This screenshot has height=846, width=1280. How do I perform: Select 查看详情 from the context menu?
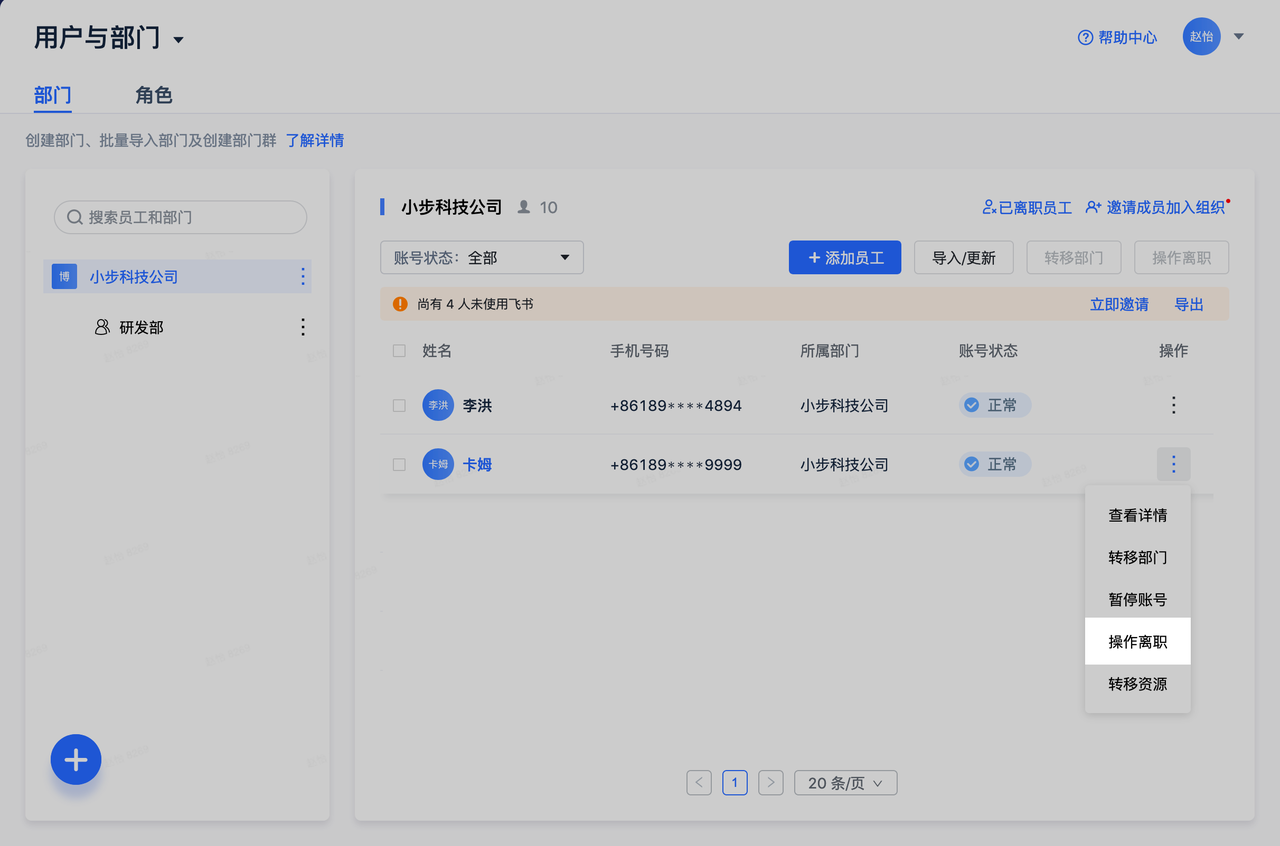point(1138,516)
